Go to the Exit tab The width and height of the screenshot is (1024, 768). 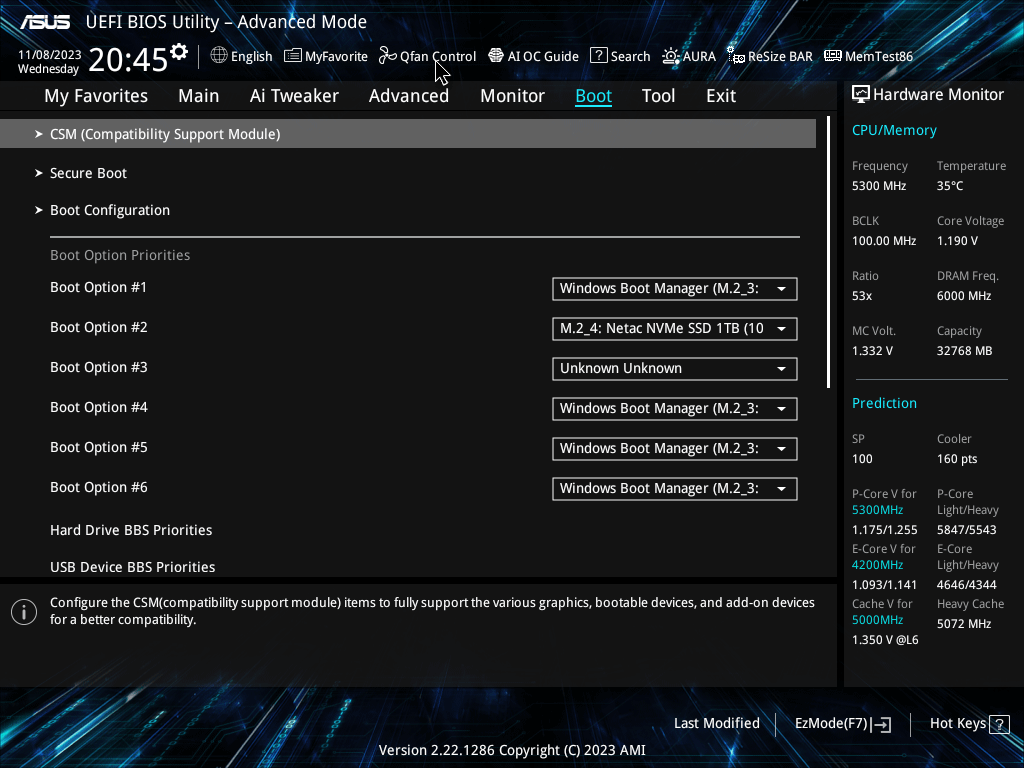coord(721,96)
